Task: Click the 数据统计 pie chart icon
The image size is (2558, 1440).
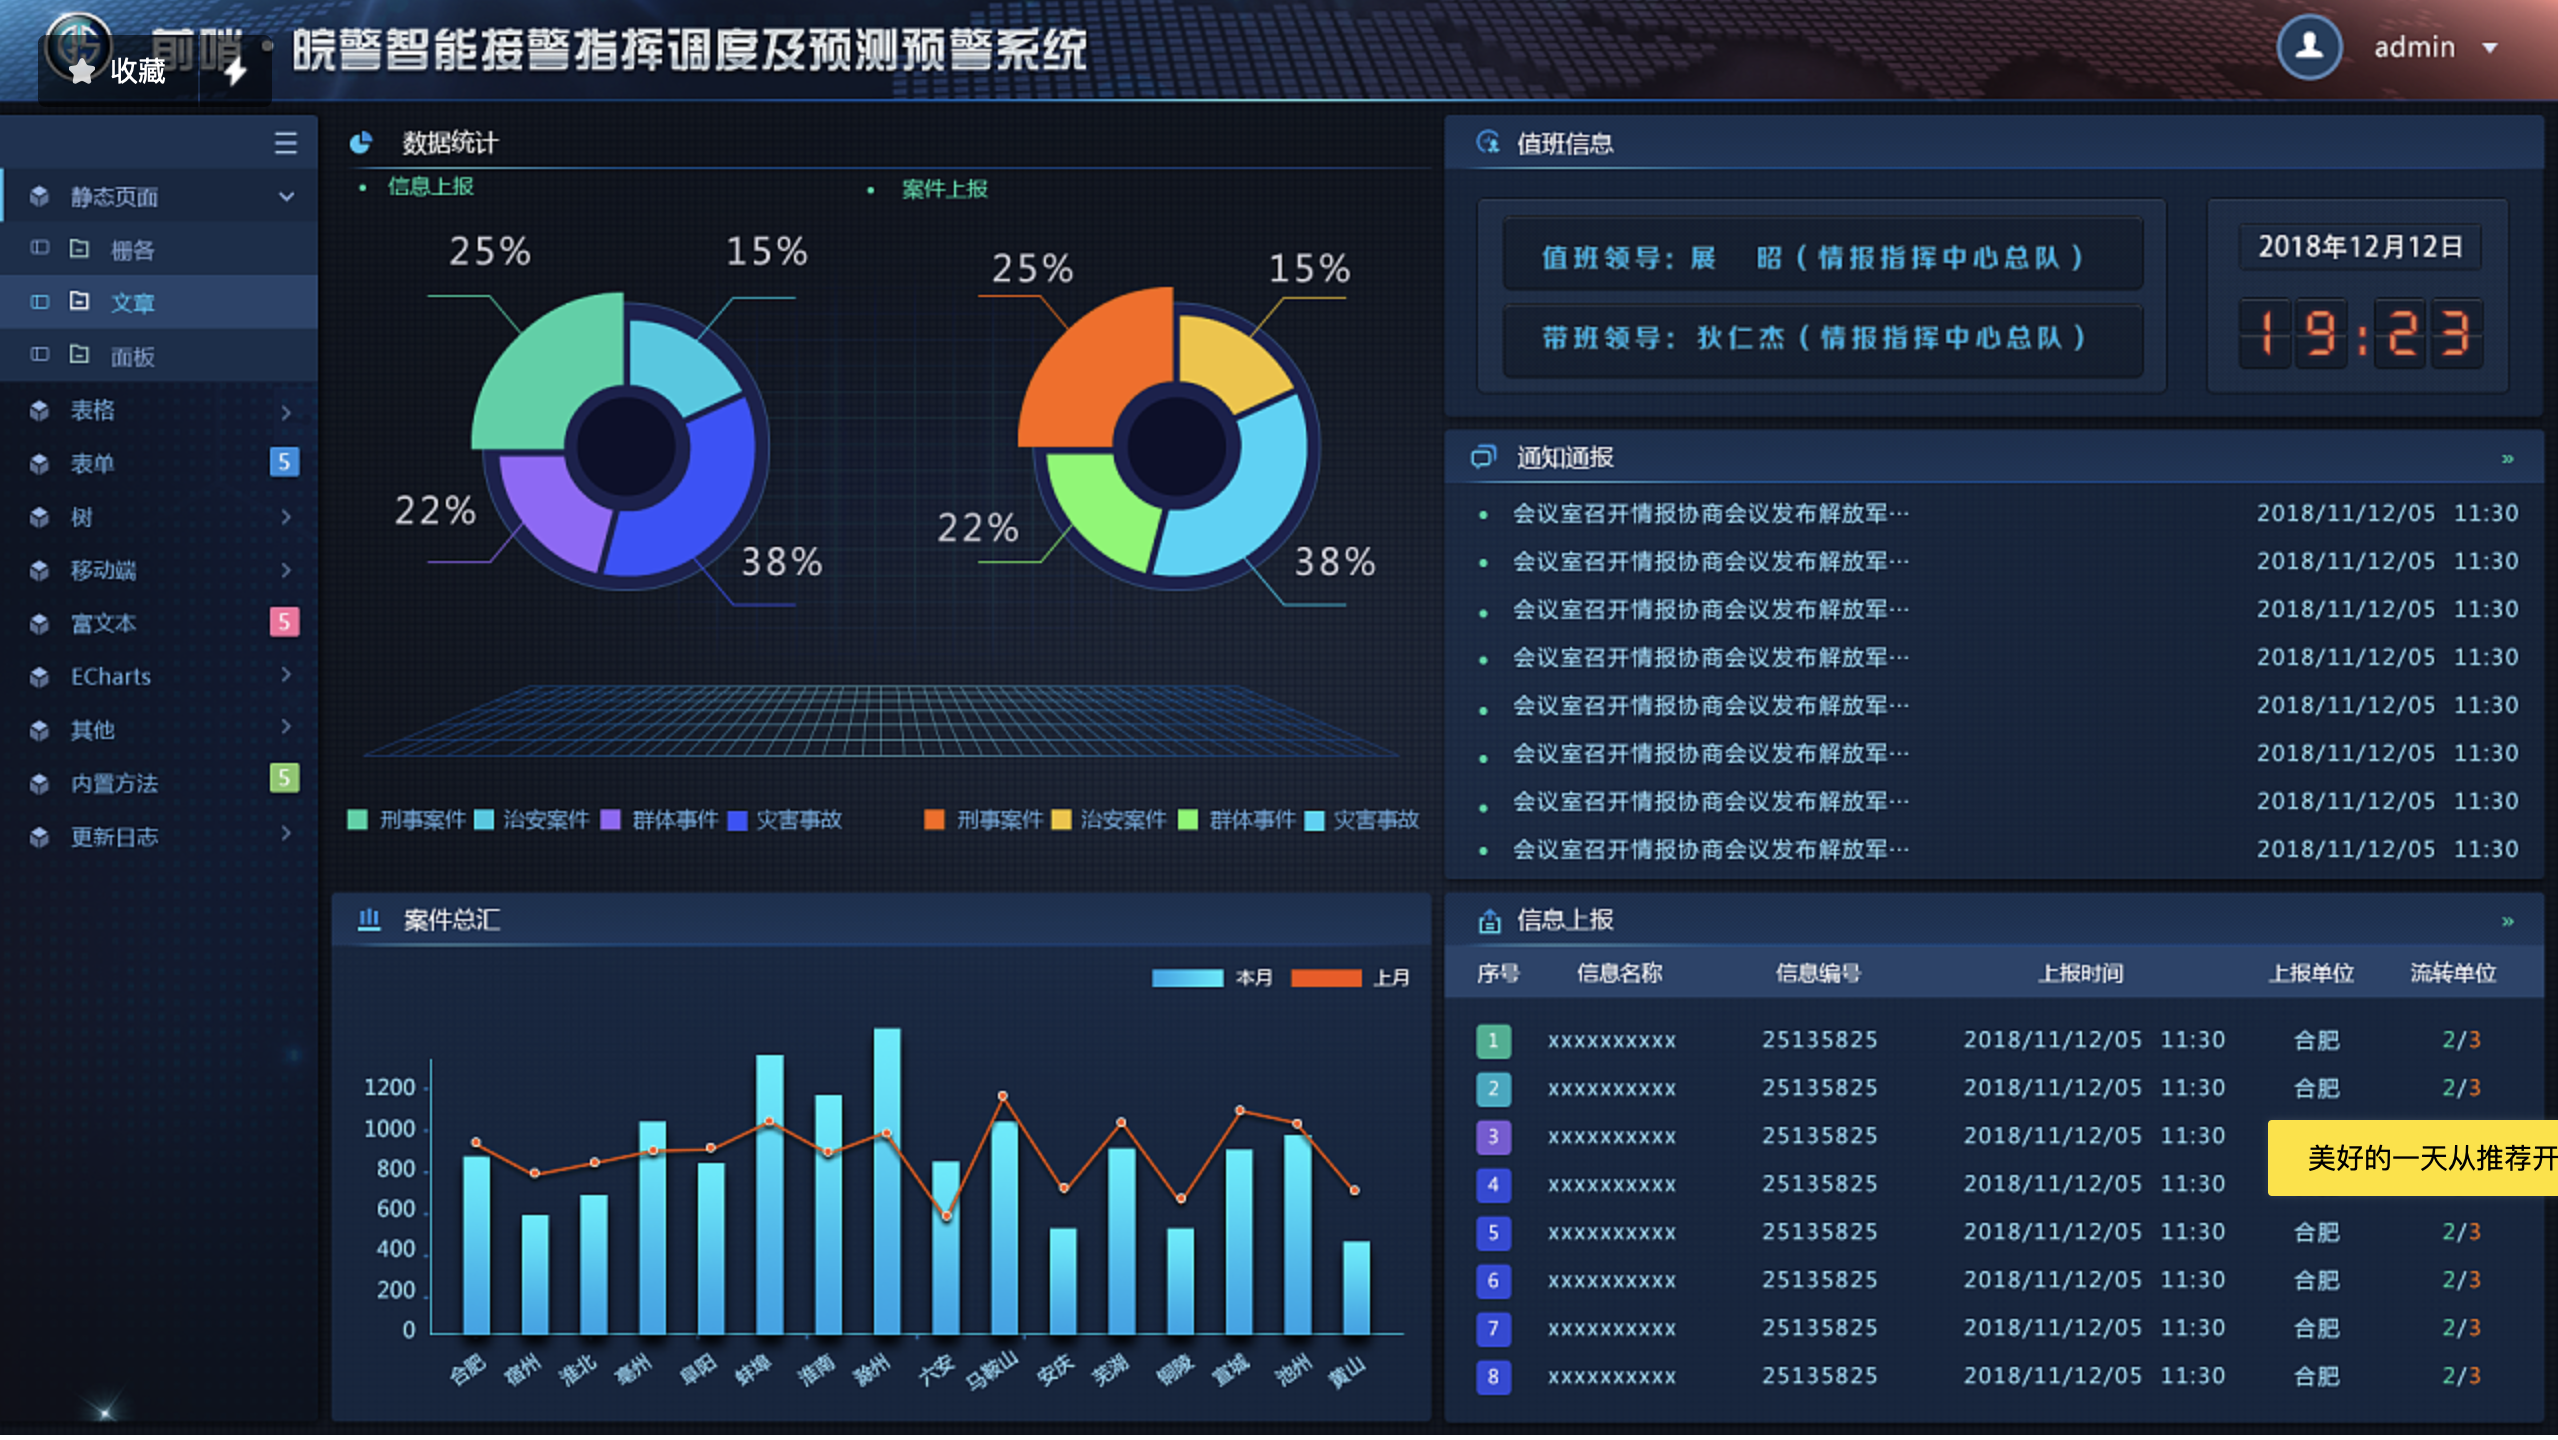Action: [361, 143]
